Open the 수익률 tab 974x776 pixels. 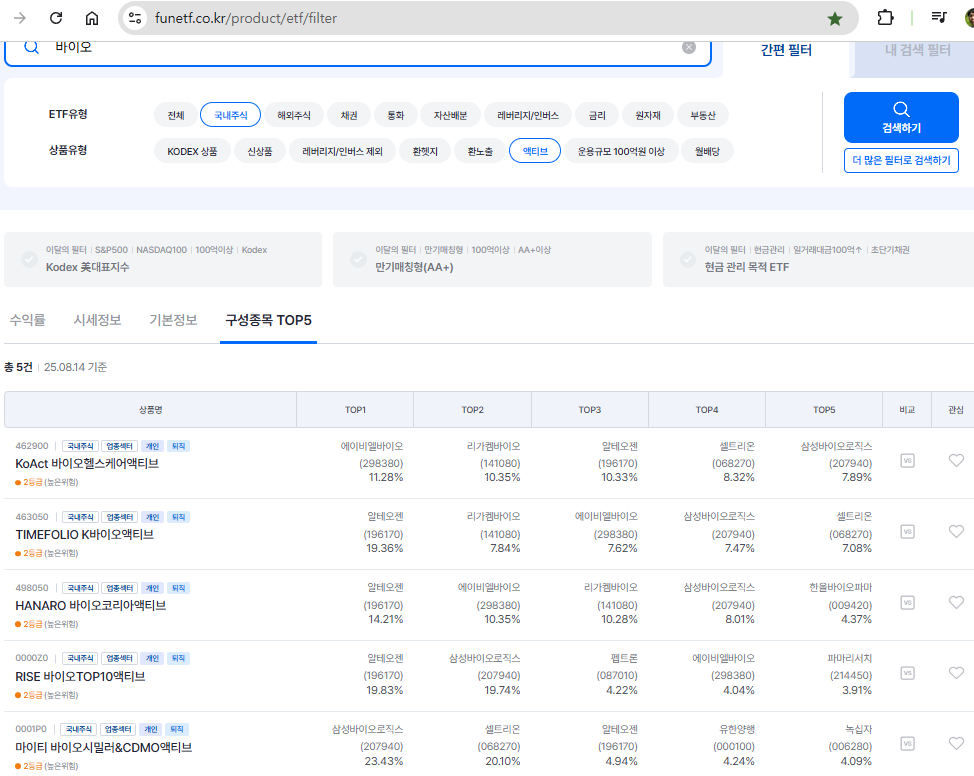(27, 320)
